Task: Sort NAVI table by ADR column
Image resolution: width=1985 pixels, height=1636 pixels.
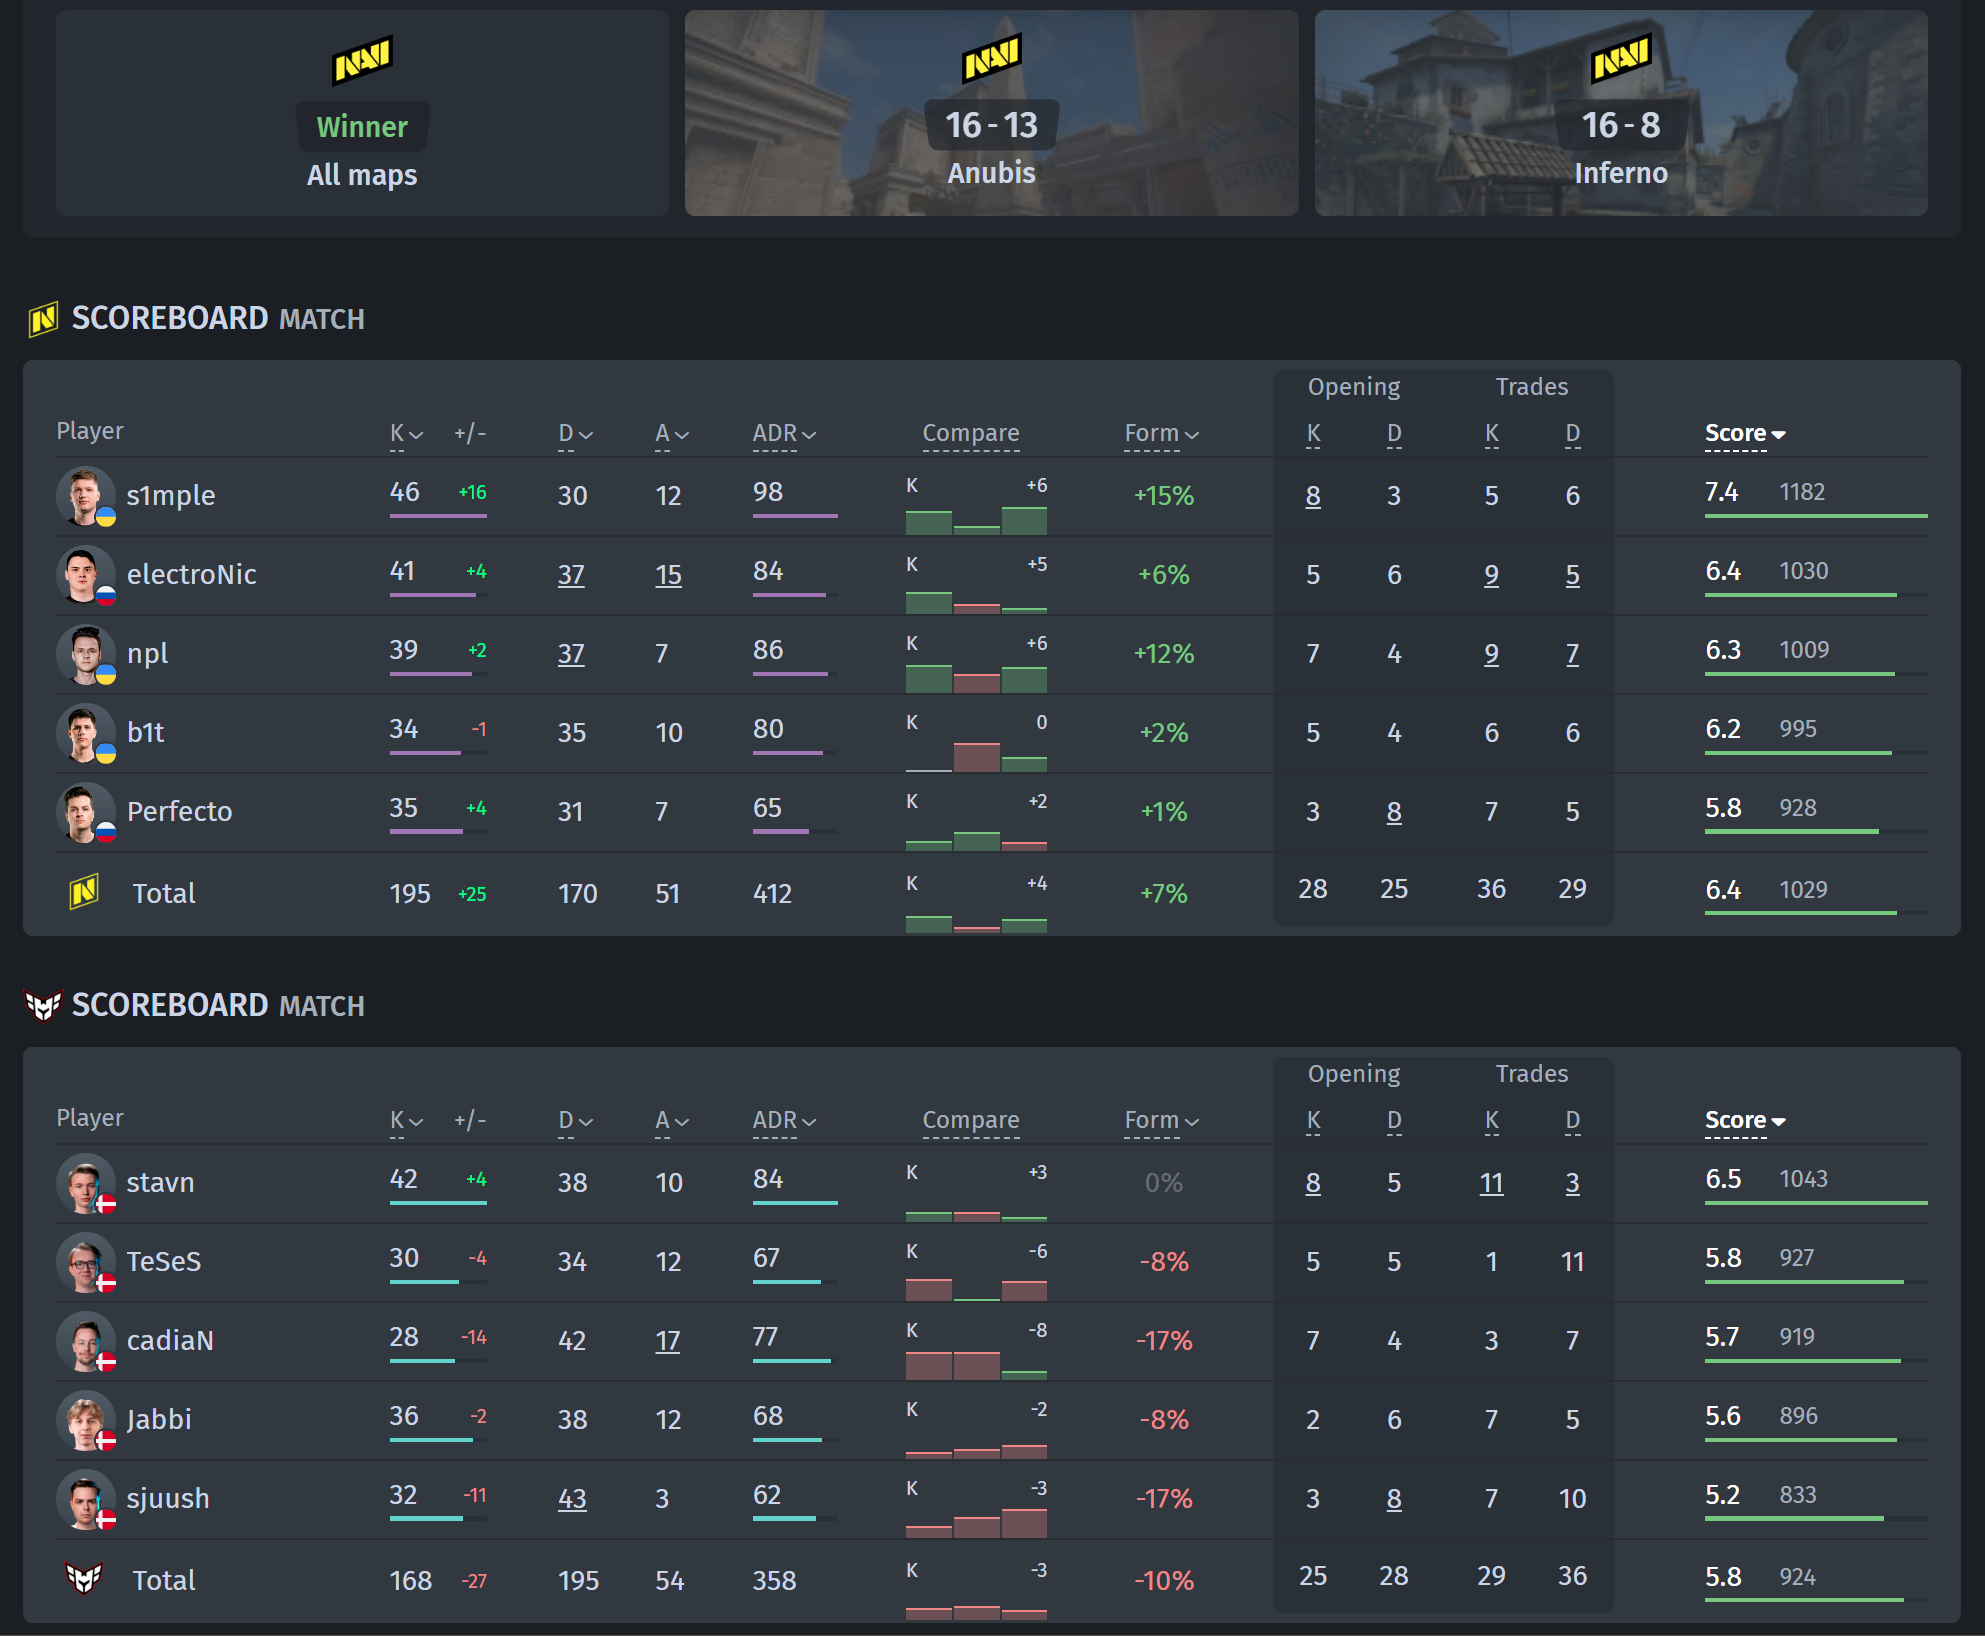Action: click(785, 434)
